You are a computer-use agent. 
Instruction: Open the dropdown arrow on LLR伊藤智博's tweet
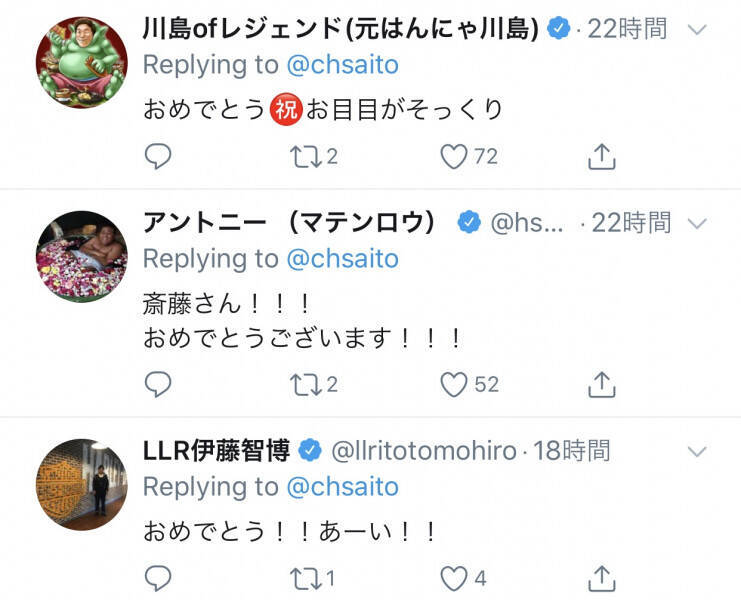coord(698,451)
